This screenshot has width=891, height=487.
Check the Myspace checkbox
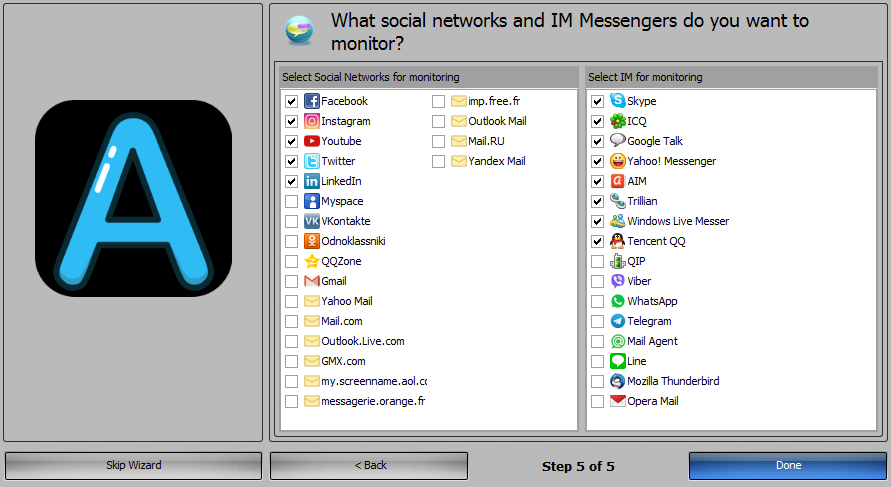(x=291, y=201)
